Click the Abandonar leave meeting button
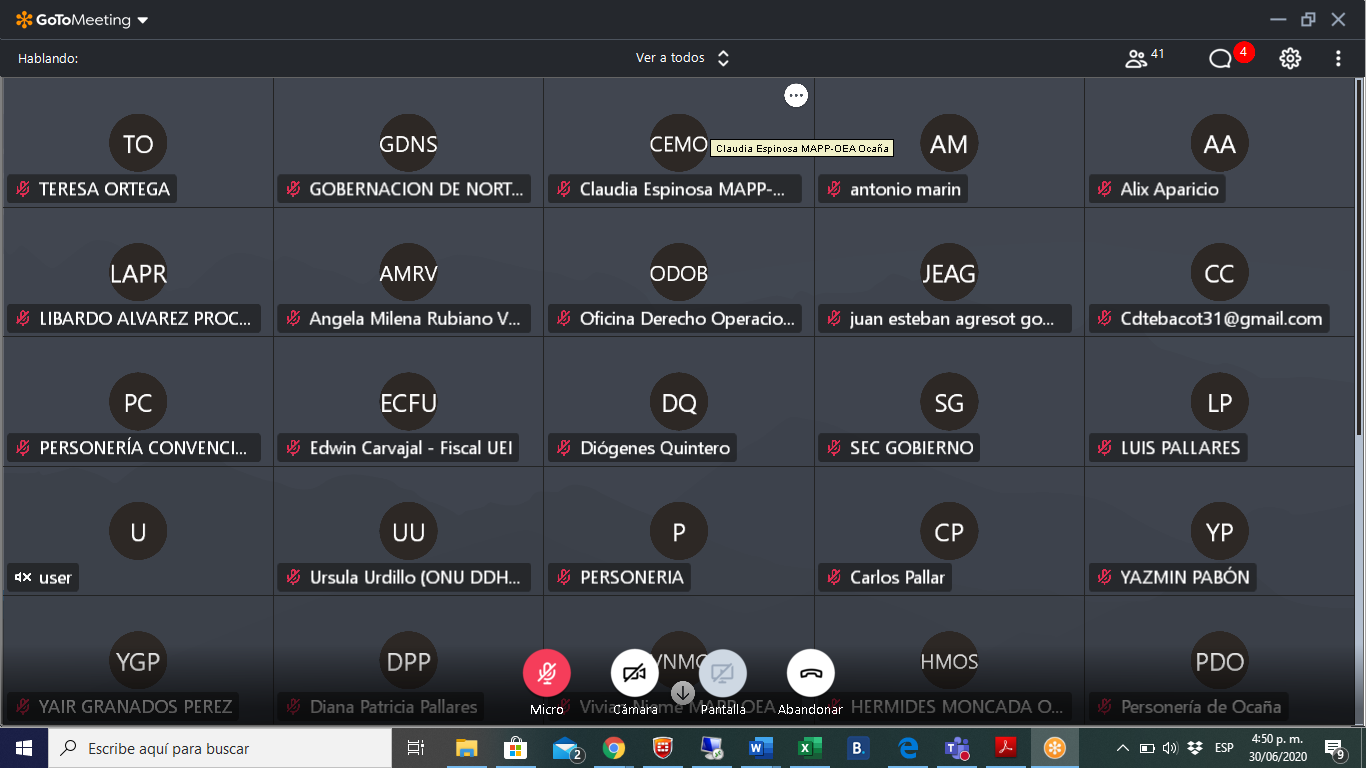This screenshot has width=1366, height=768. click(811, 674)
